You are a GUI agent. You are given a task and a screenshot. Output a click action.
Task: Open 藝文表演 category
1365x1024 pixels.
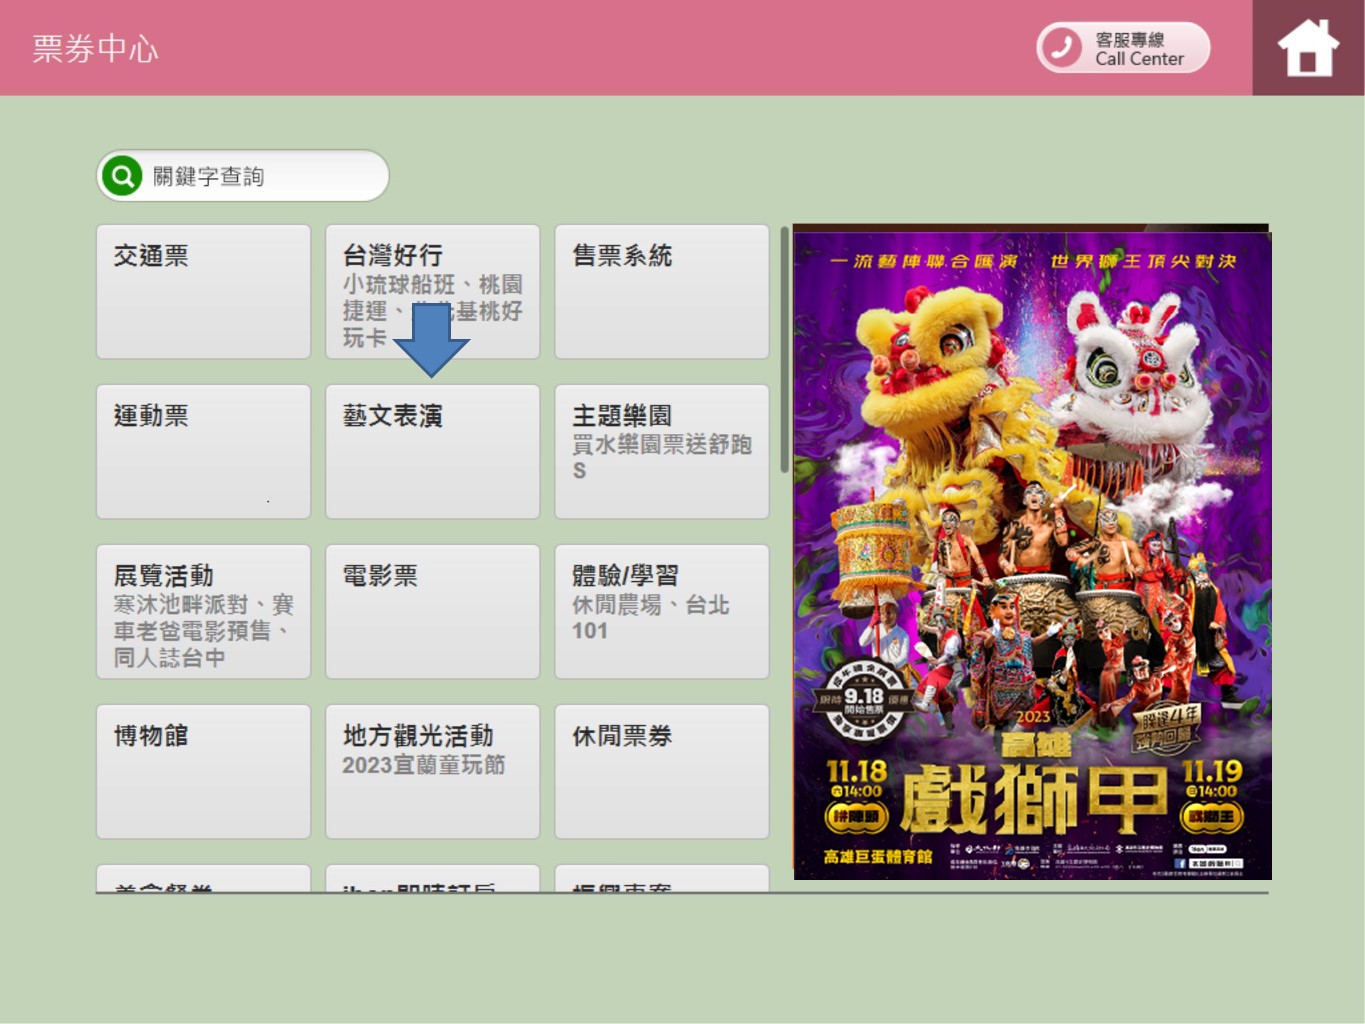point(432,452)
